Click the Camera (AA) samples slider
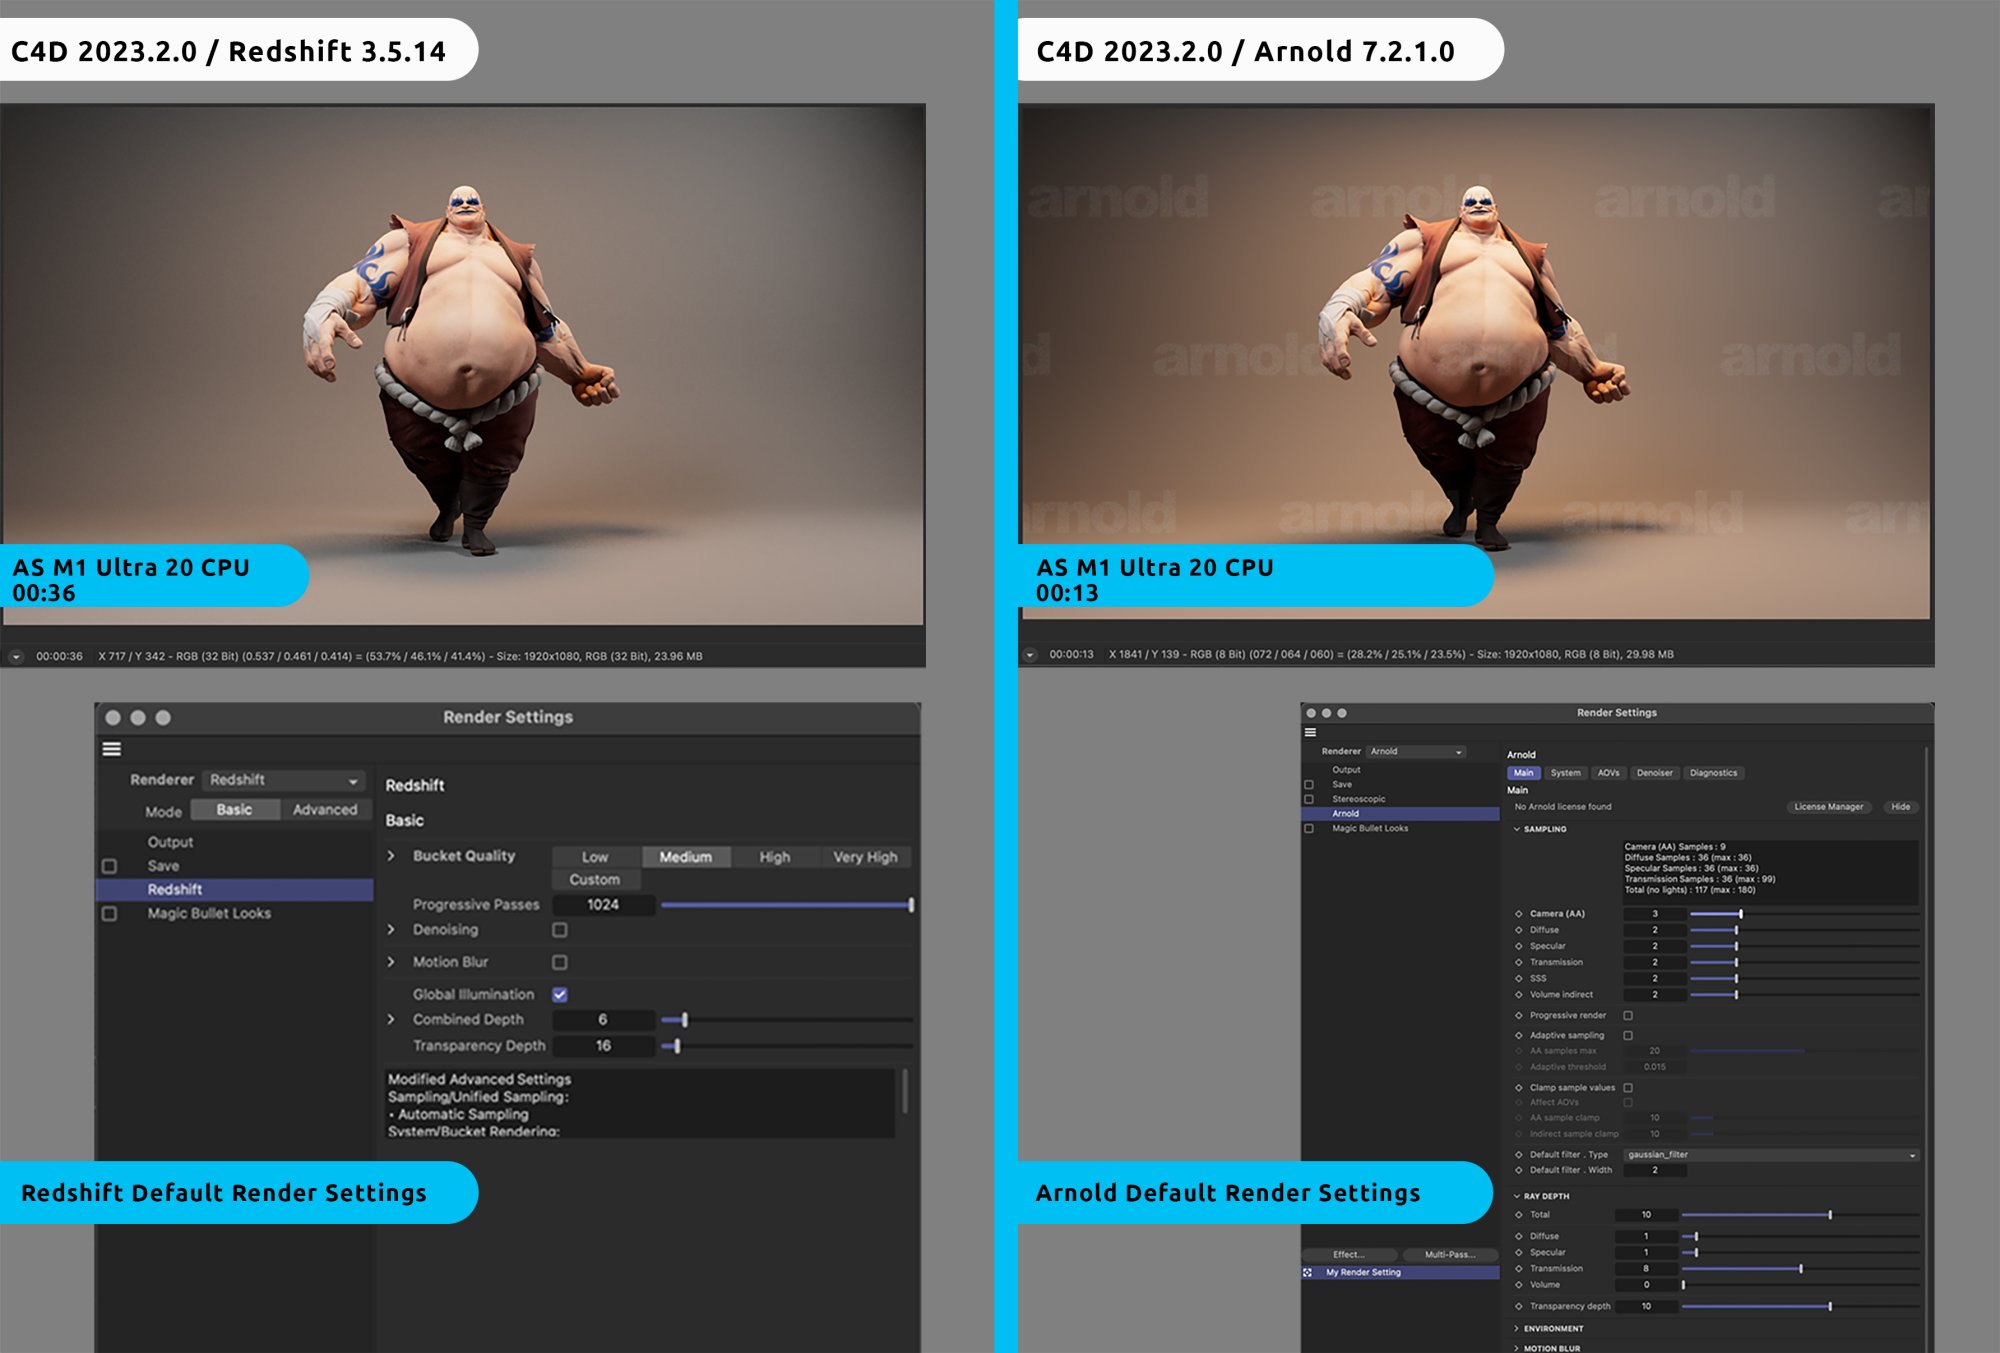This screenshot has width=2000, height=1353. (x=1803, y=914)
